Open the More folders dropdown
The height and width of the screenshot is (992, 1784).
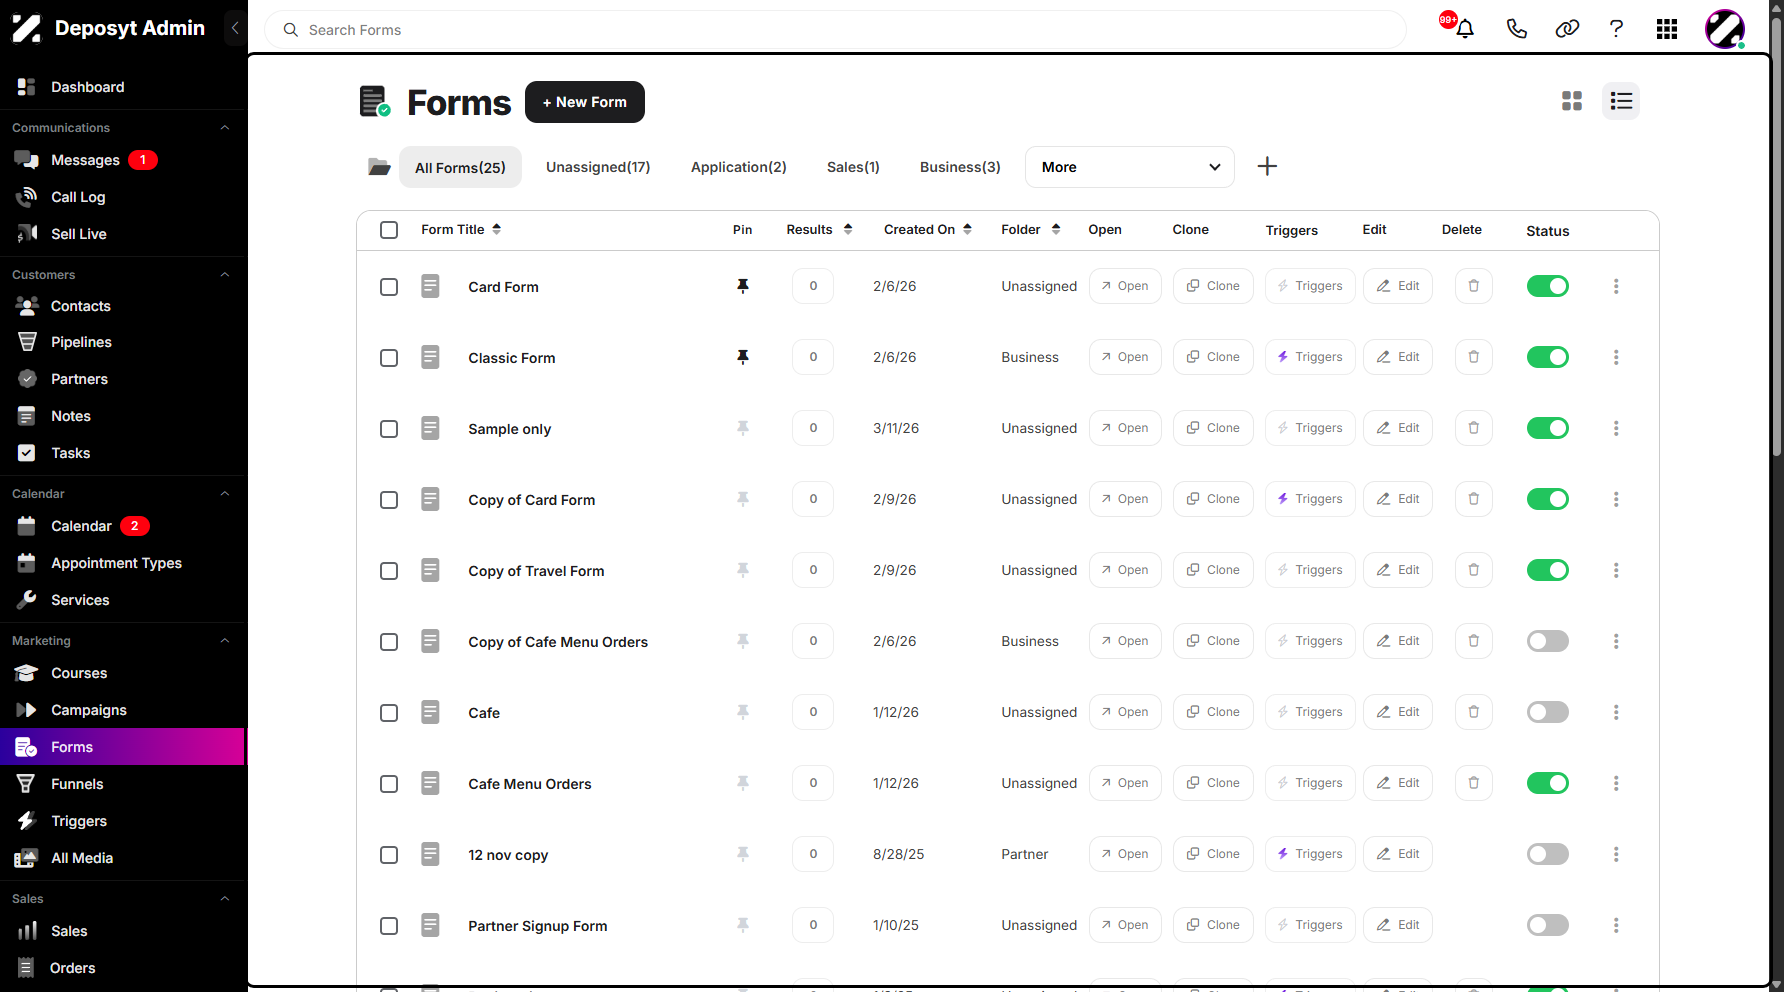(1130, 167)
